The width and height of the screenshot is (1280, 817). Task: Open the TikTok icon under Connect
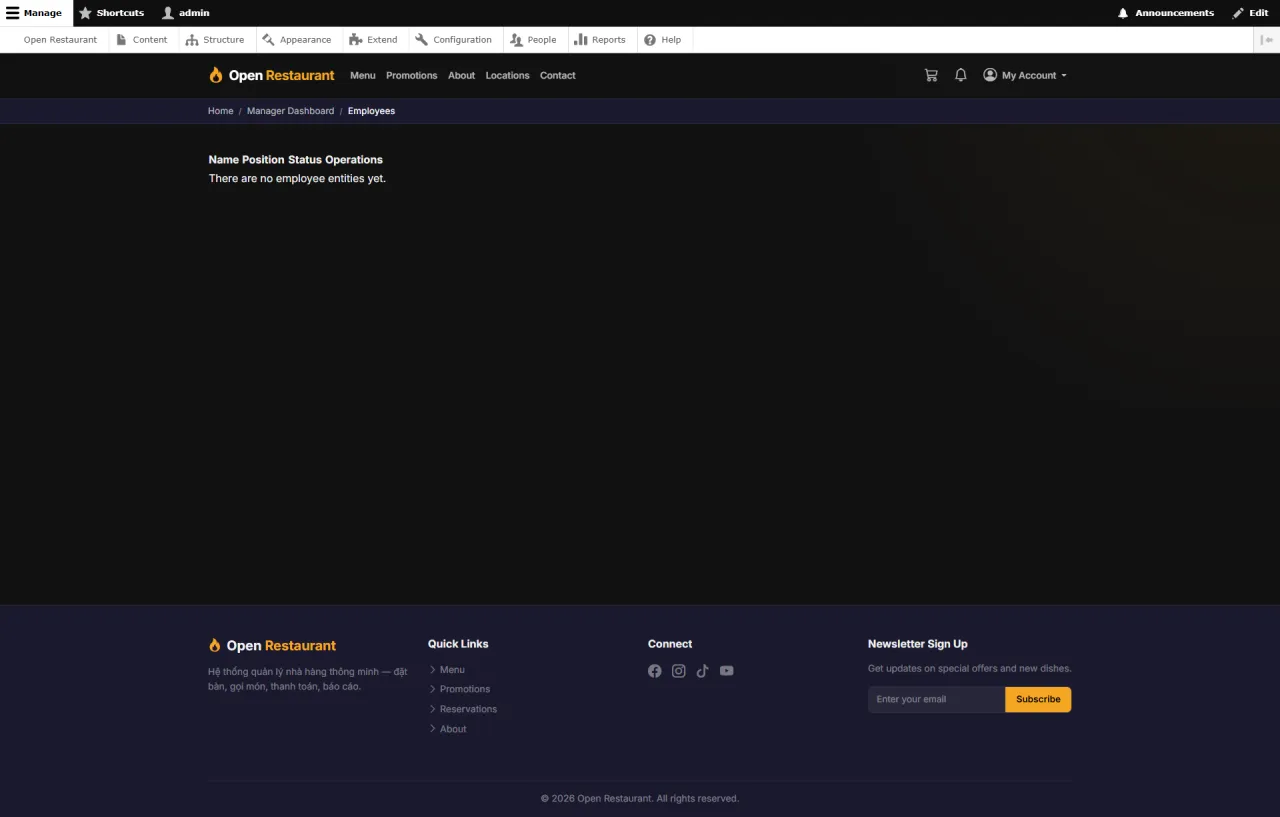[x=703, y=671]
